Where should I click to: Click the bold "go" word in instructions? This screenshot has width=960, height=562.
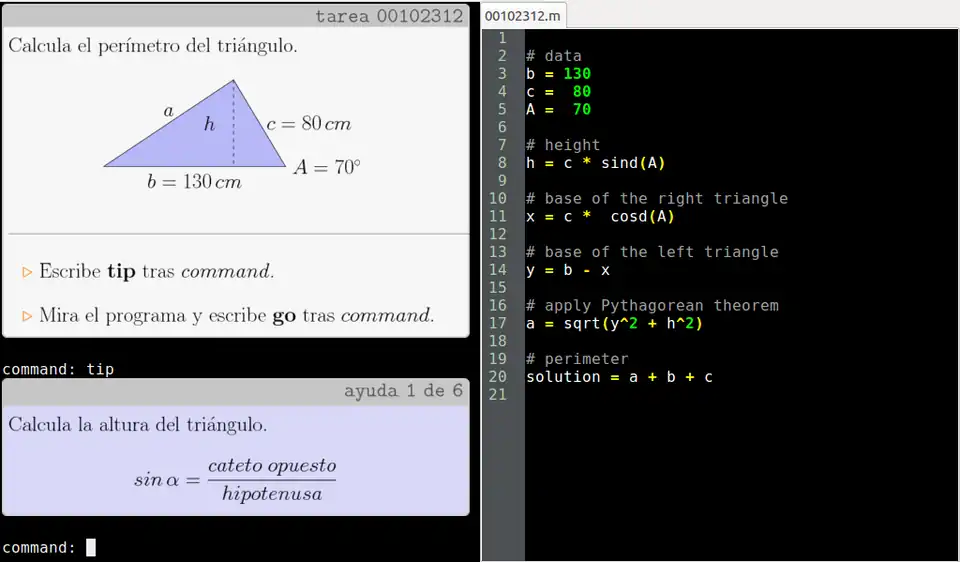point(284,316)
